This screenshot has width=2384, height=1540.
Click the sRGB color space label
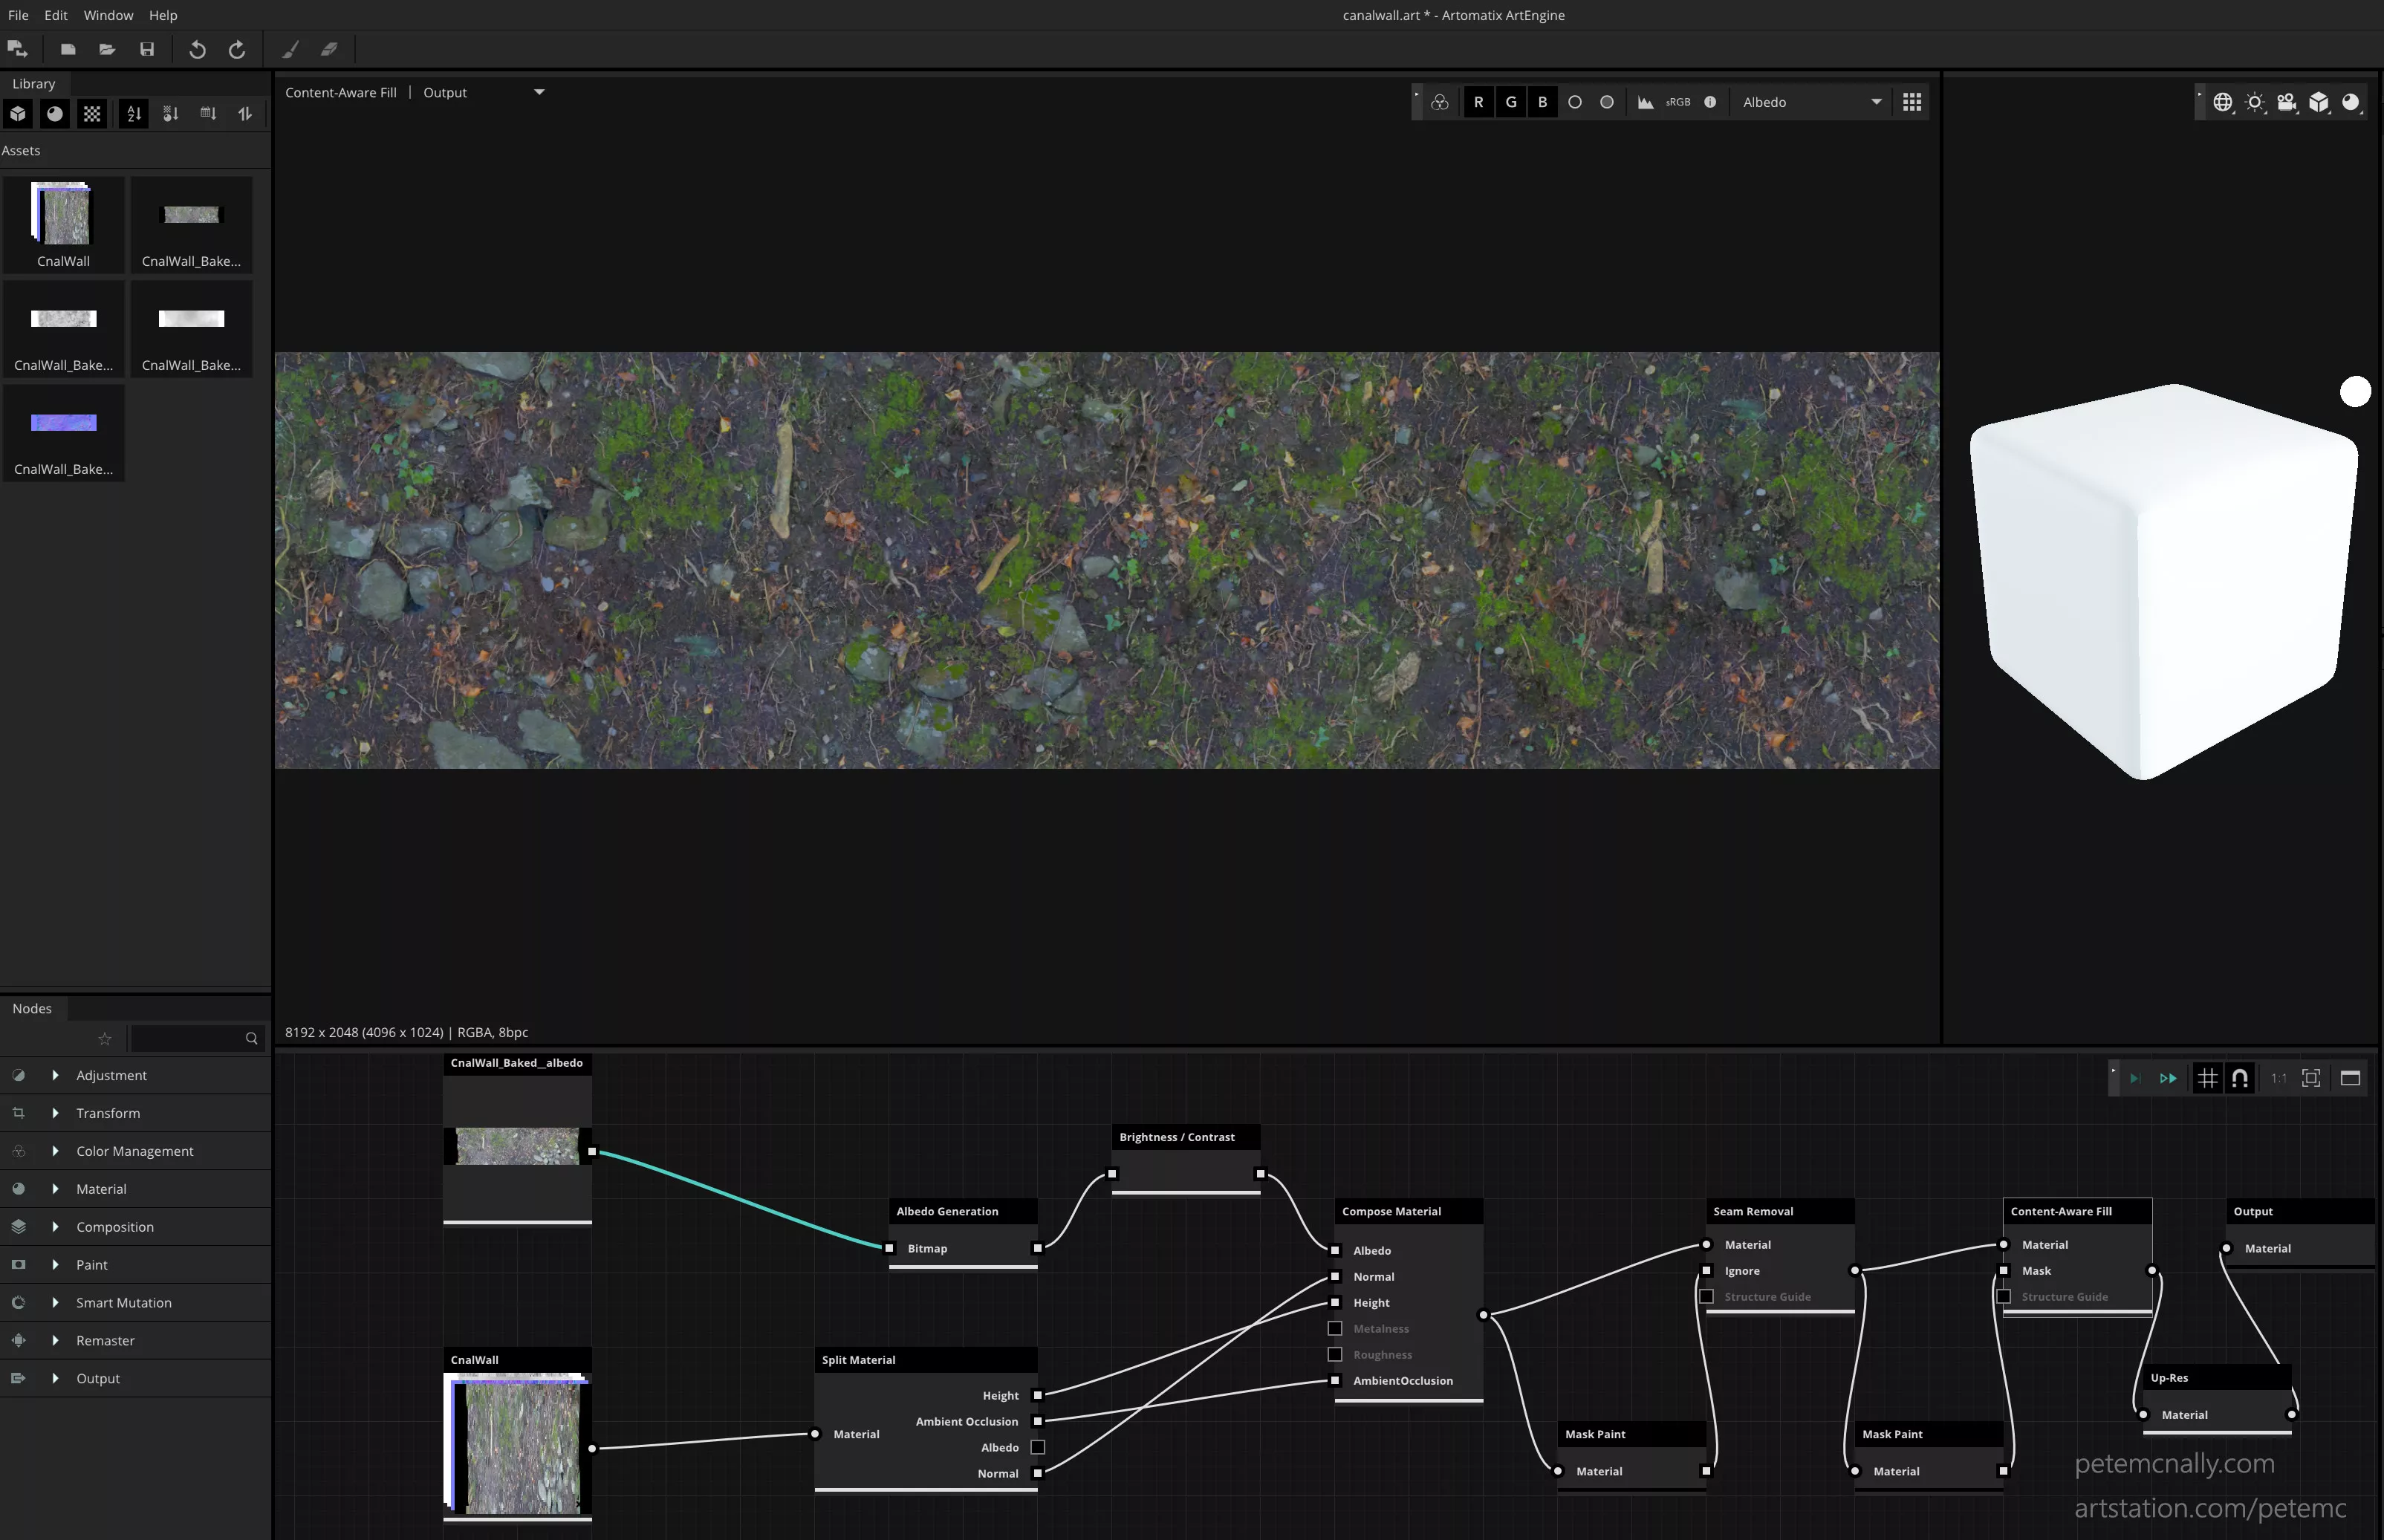pos(1678,102)
